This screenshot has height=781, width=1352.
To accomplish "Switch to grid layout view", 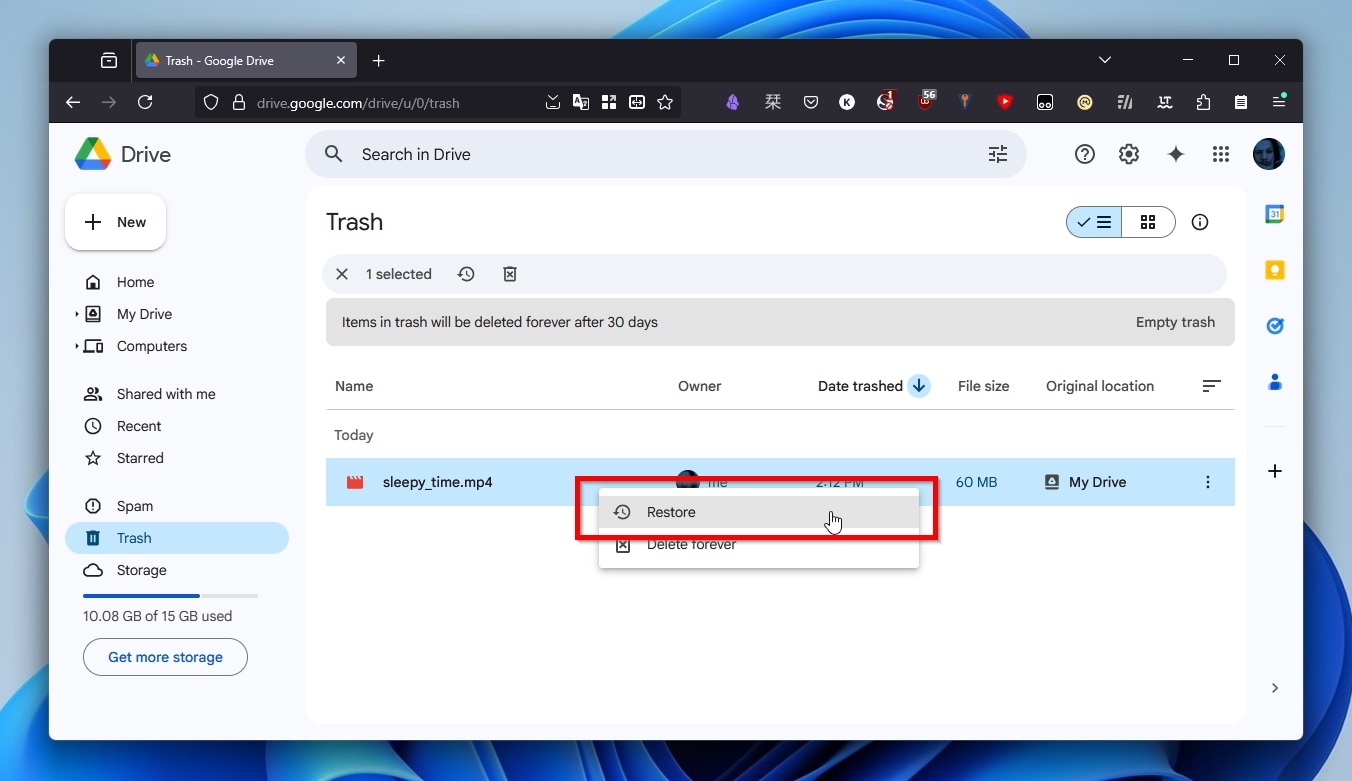I will 1148,222.
